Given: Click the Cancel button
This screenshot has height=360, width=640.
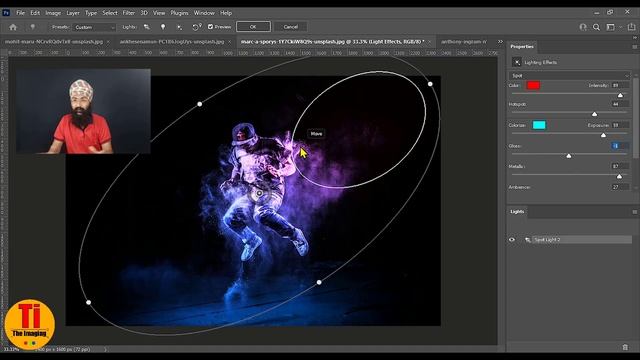Looking at the screenshot, I should tap(291, 27).
